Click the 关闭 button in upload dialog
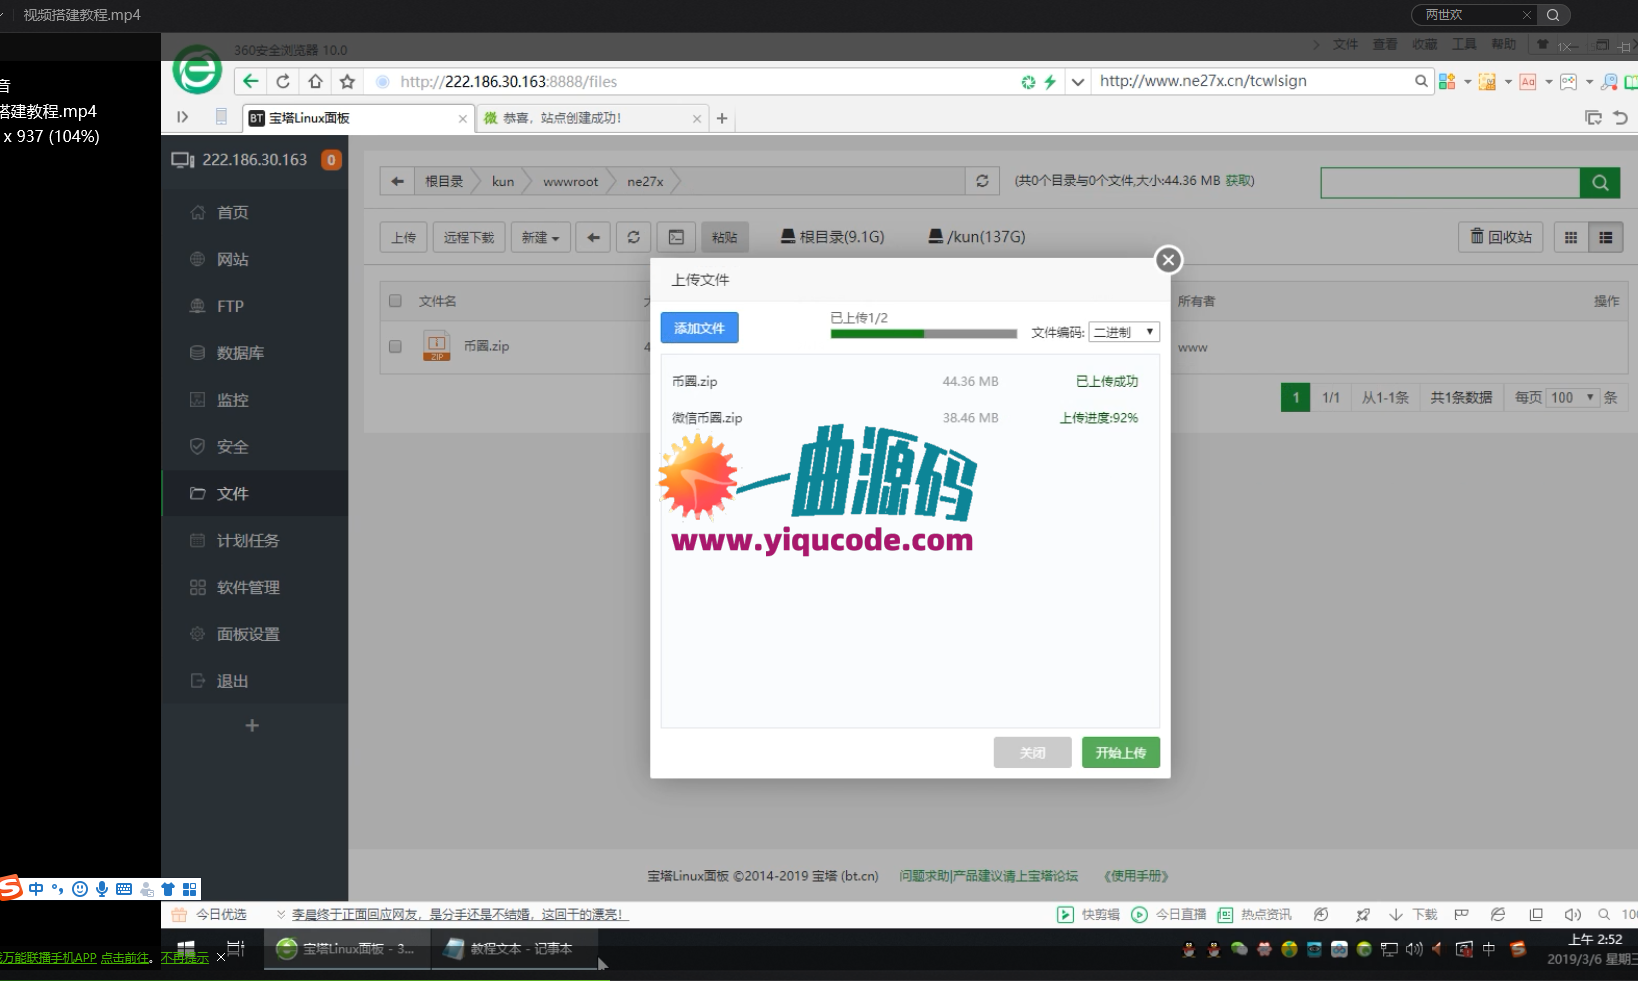The image size is (1638, 981). click(x=1032, y=753)
